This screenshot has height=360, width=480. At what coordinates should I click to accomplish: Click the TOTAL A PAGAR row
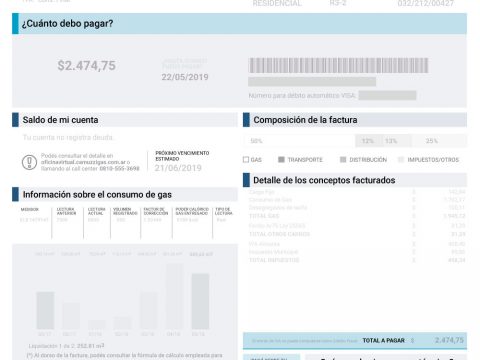pyautogui.click(x=355, y=340)
